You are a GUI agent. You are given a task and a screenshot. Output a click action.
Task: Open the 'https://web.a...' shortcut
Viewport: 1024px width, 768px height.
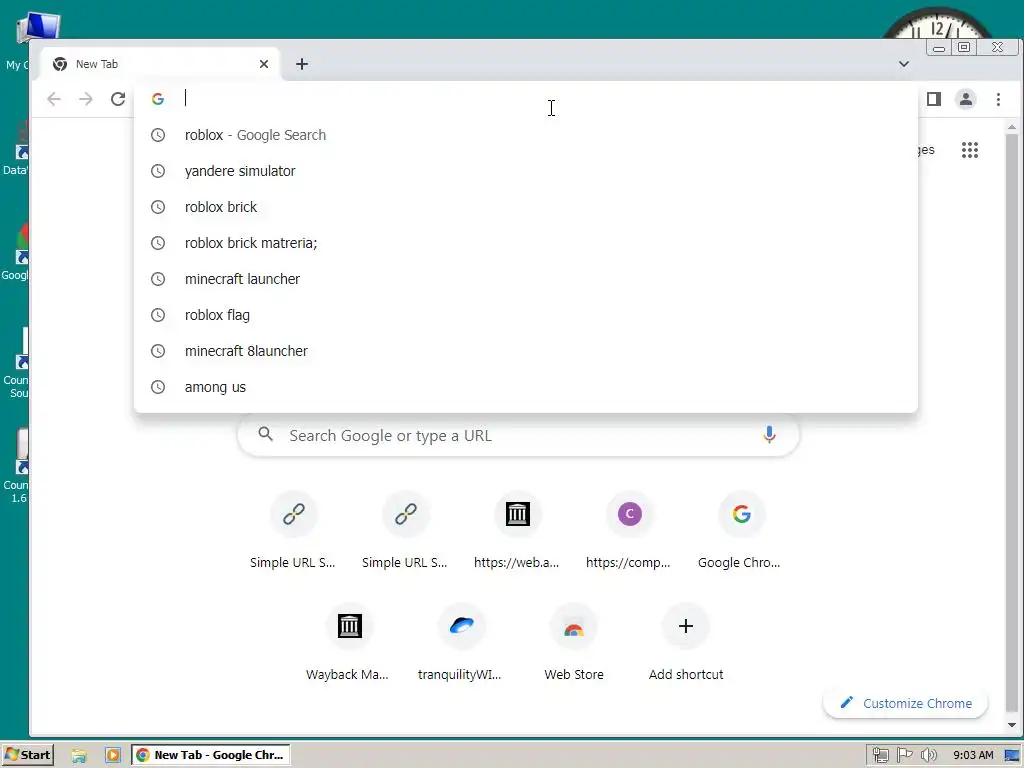coord(517,532)
